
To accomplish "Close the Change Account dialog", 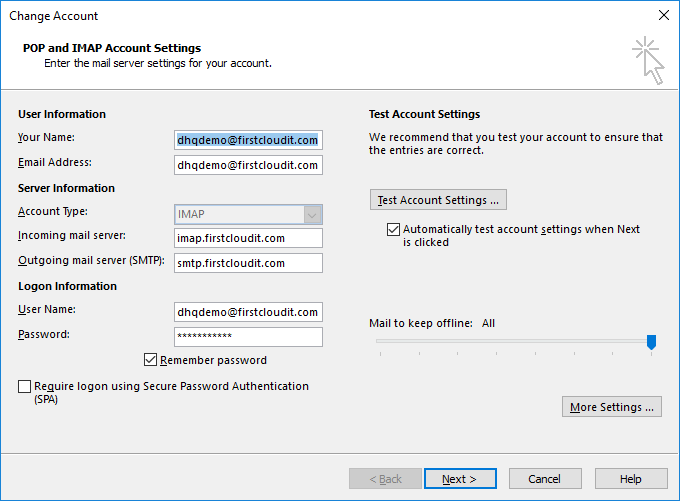I will (x=664, y=15).
